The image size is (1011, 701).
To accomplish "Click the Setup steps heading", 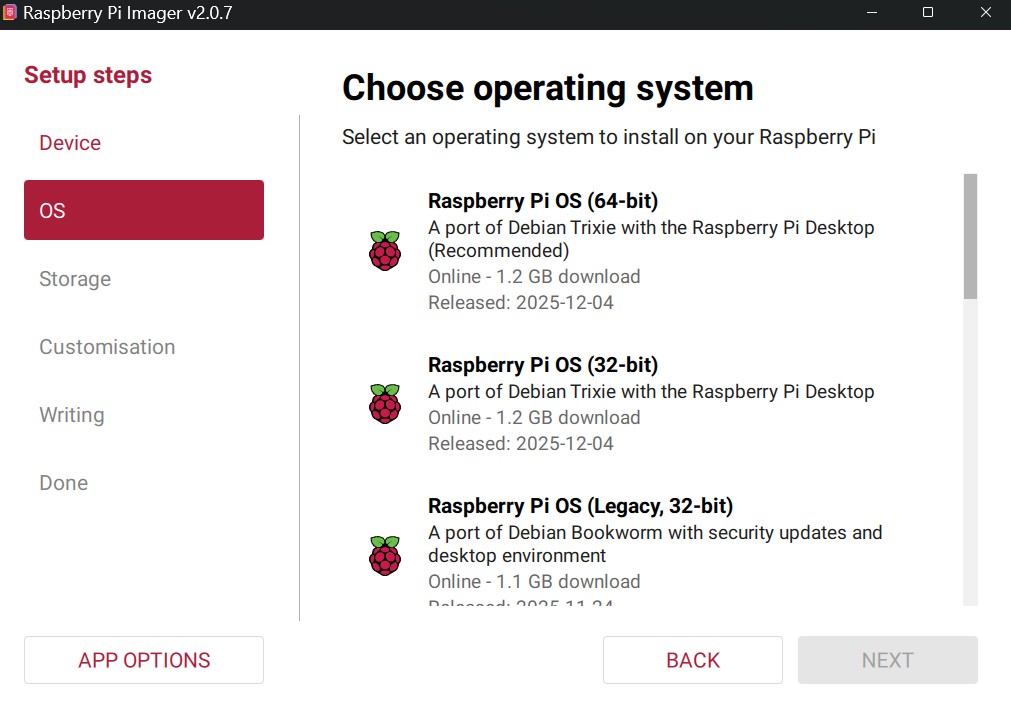I will pos(87,75).
